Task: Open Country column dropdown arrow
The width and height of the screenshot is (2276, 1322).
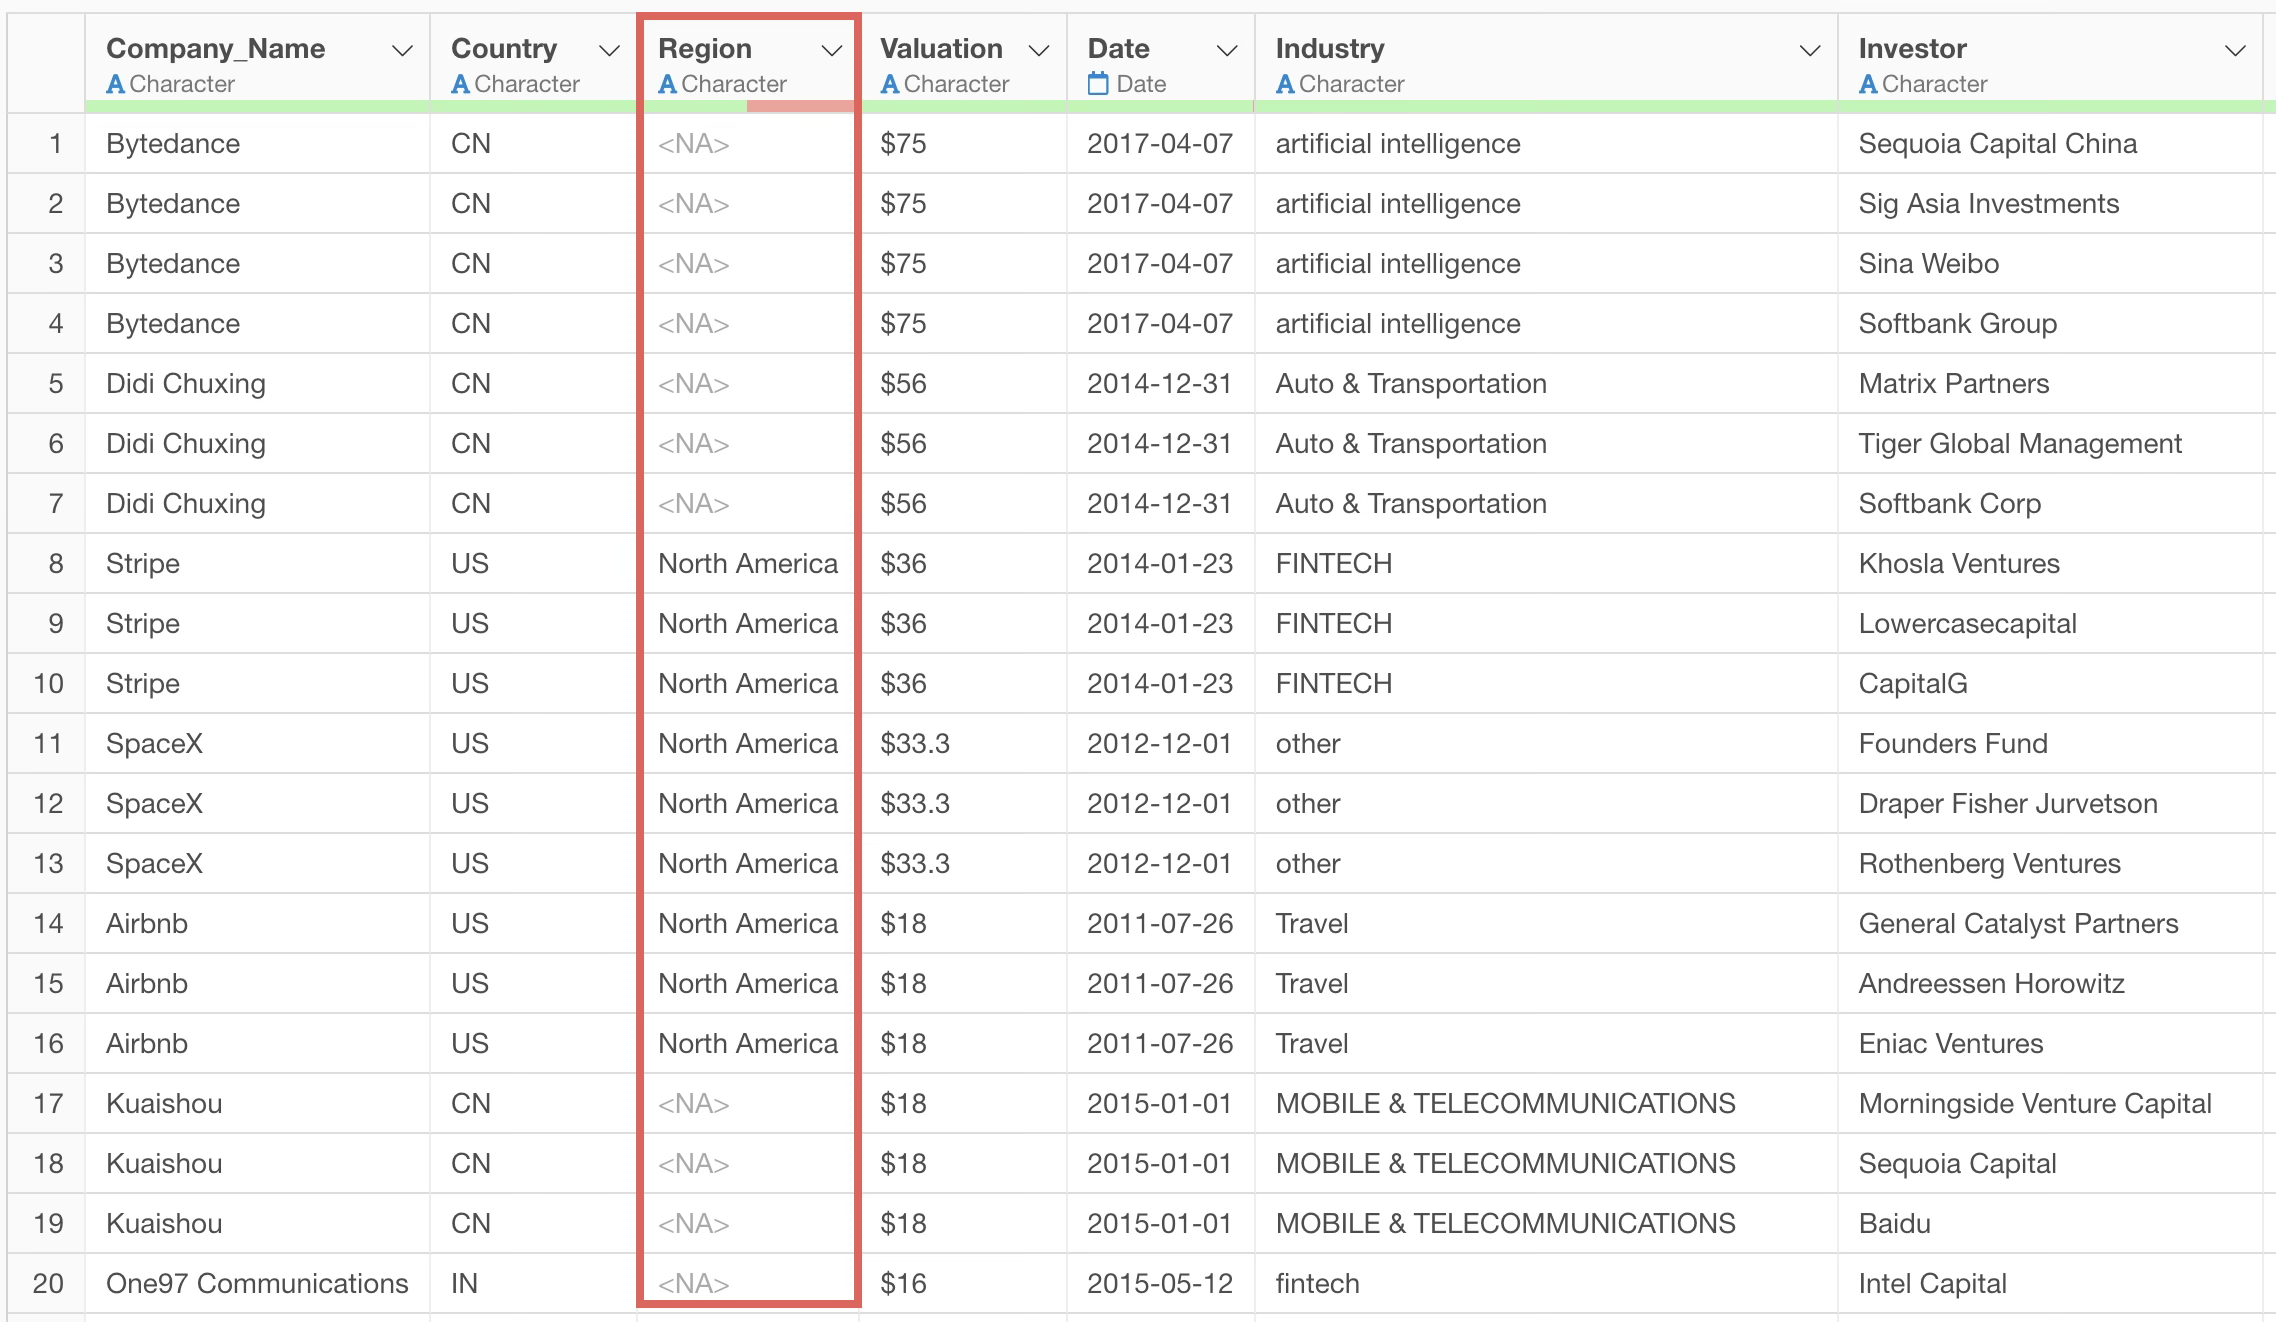Action: [608, 51]
